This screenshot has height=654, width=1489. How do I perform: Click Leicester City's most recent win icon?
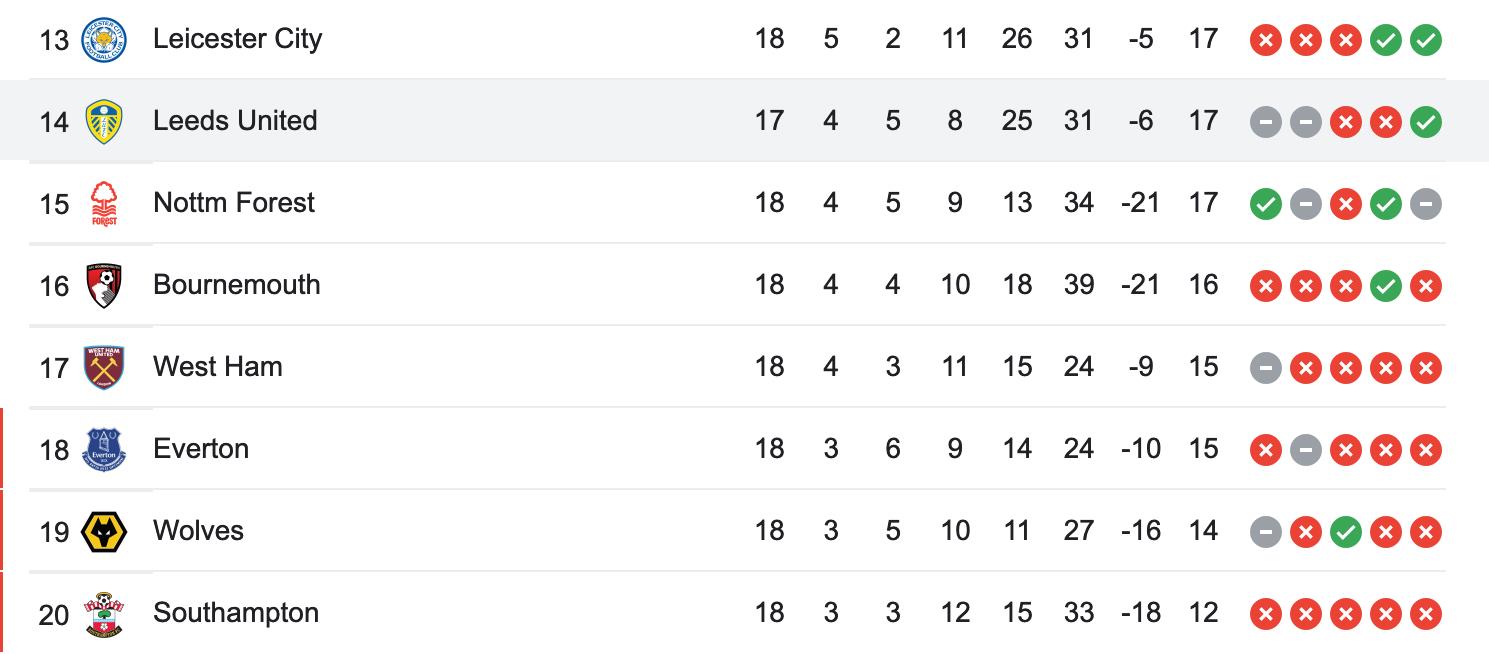(x=1426, y=41)
